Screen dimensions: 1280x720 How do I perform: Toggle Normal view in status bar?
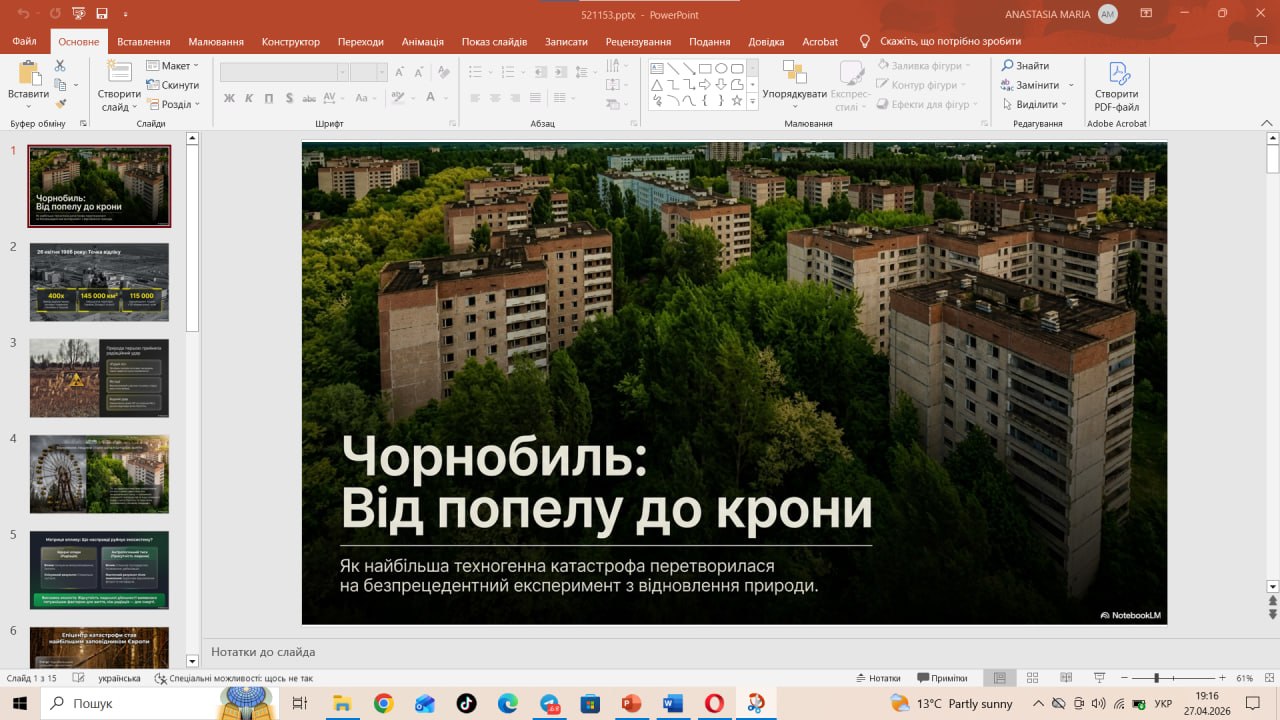[x=999, y=678]
